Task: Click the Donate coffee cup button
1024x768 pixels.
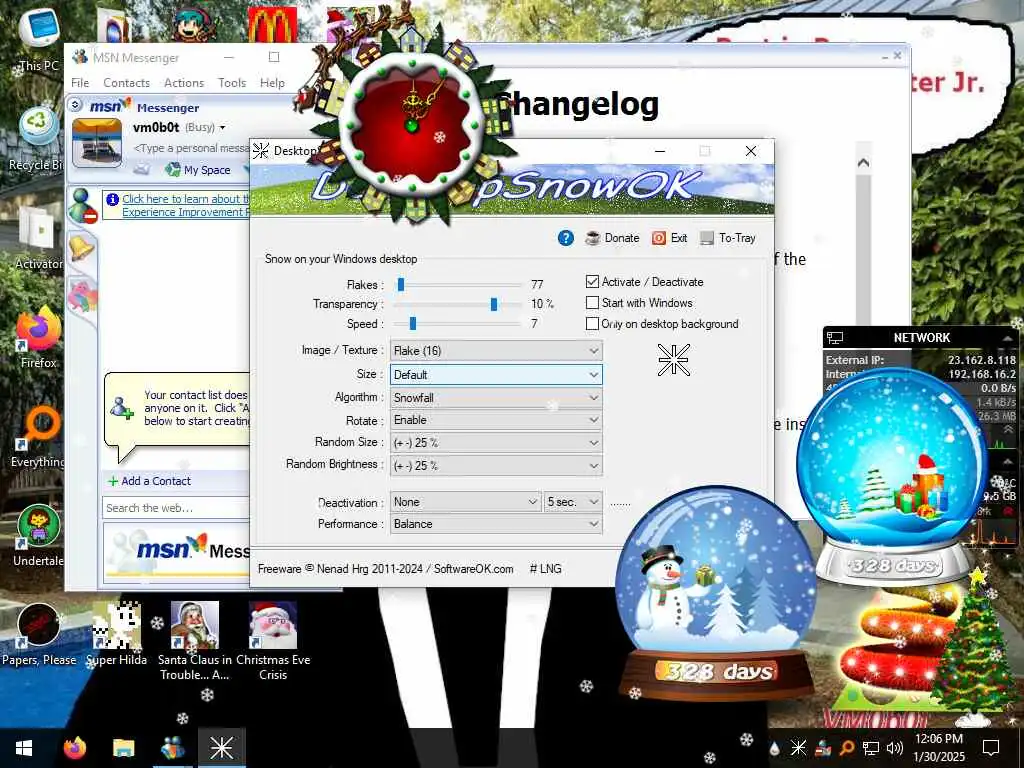Action: click(612, 238)
